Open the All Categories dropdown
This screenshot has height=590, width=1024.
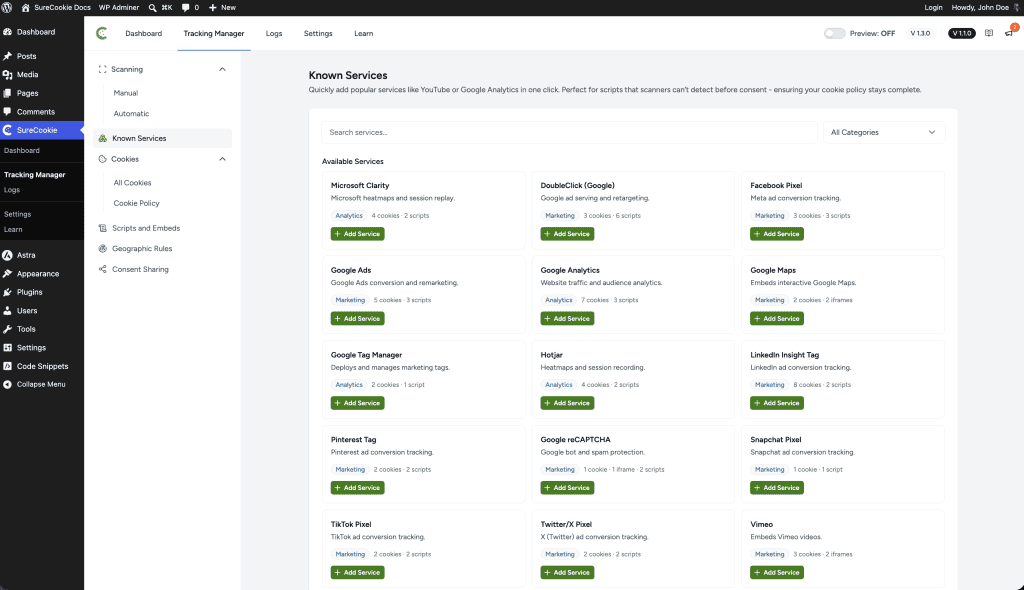coord(883,133)
